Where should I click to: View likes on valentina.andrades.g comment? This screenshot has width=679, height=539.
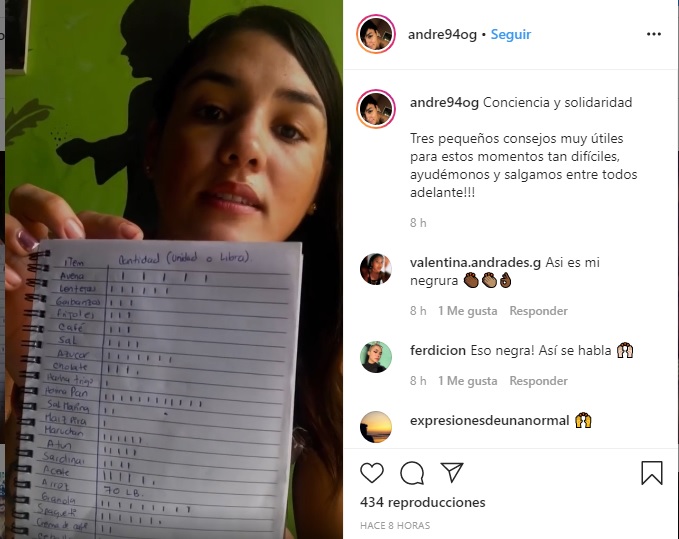(x=468, y=311)
